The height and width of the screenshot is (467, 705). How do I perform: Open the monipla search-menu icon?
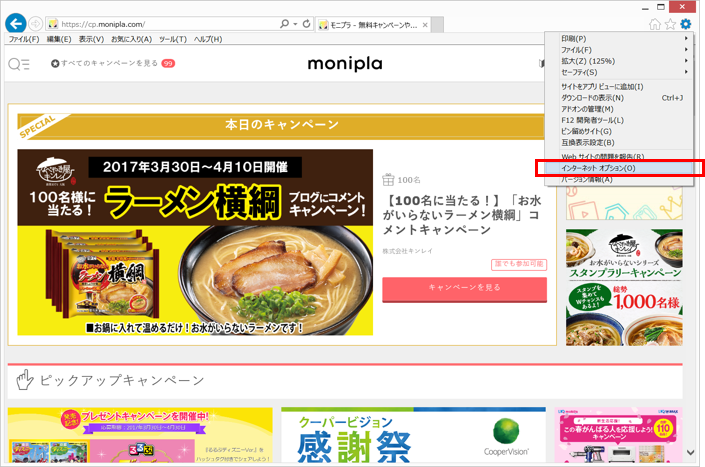click(19, 64)
